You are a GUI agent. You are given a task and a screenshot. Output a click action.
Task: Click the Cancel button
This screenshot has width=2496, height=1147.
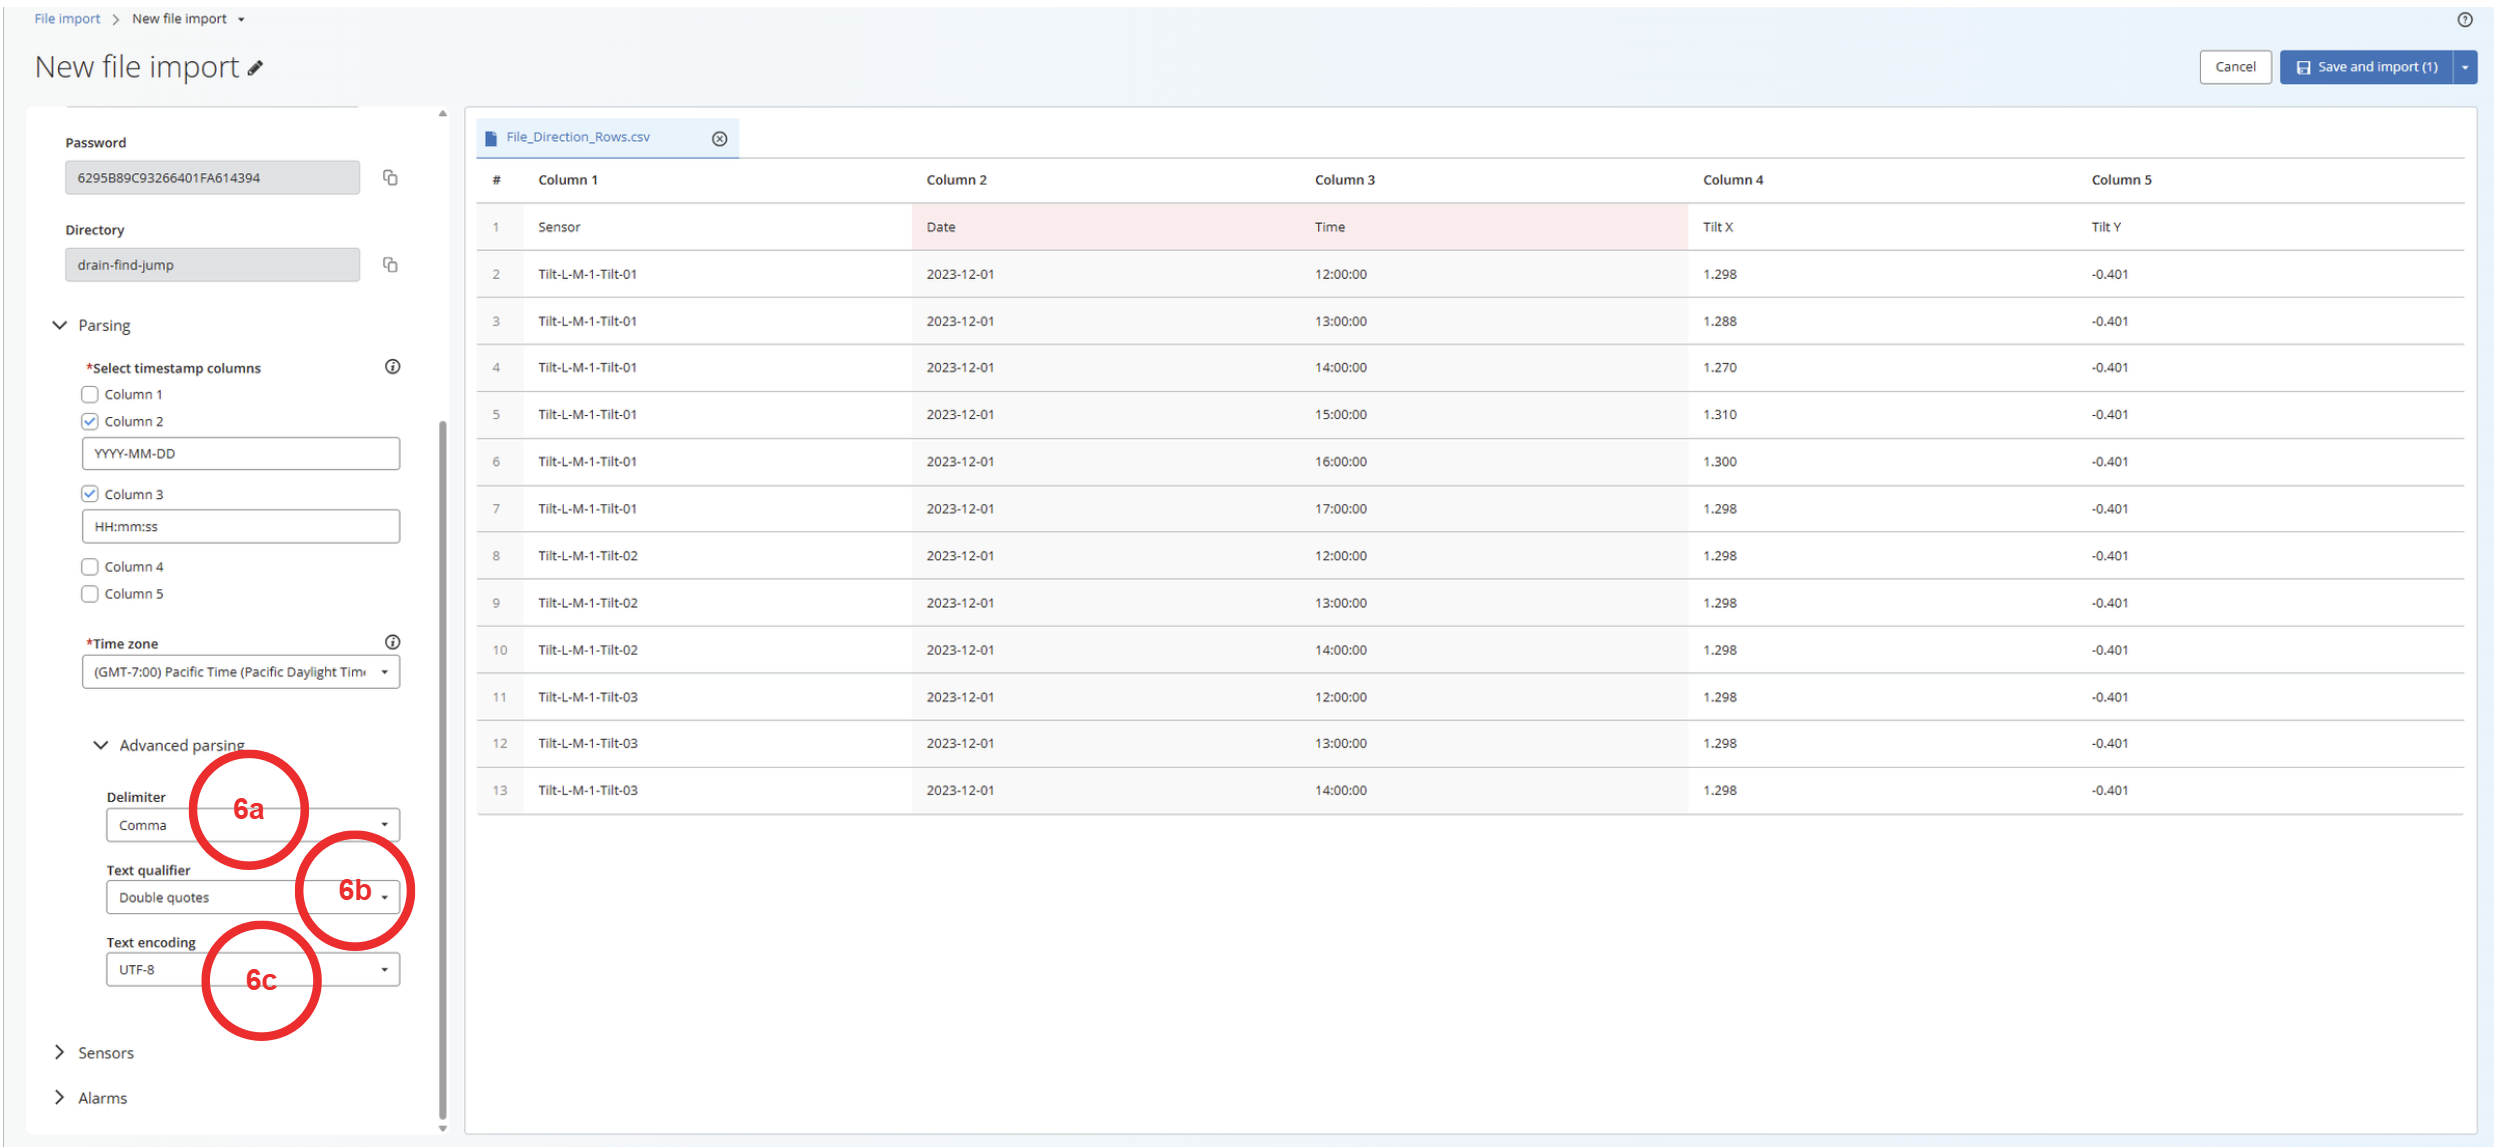coord(2234,67)
